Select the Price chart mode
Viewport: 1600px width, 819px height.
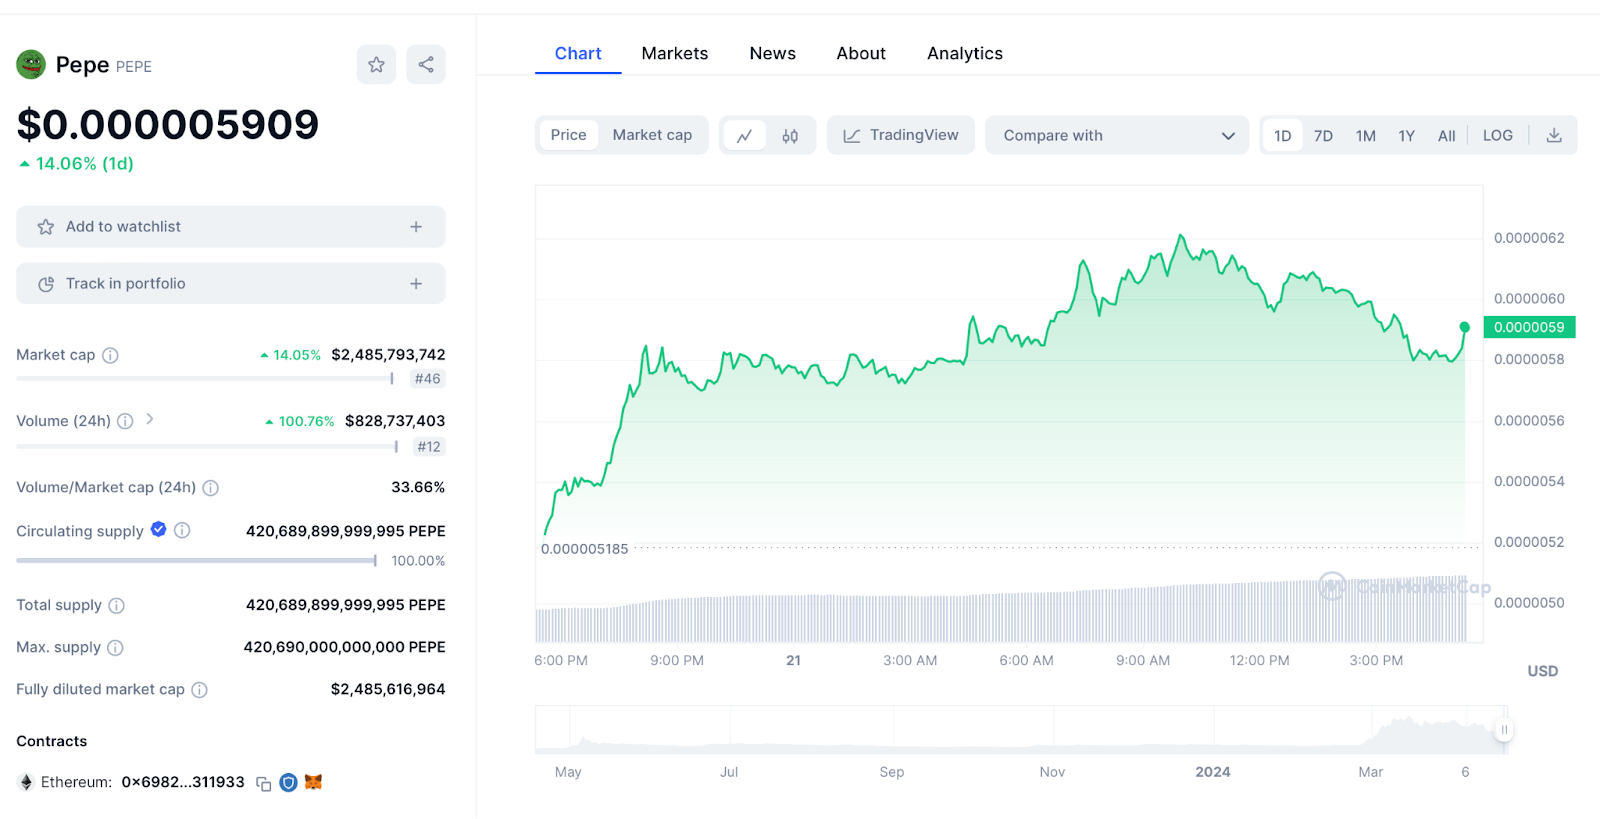568,135
